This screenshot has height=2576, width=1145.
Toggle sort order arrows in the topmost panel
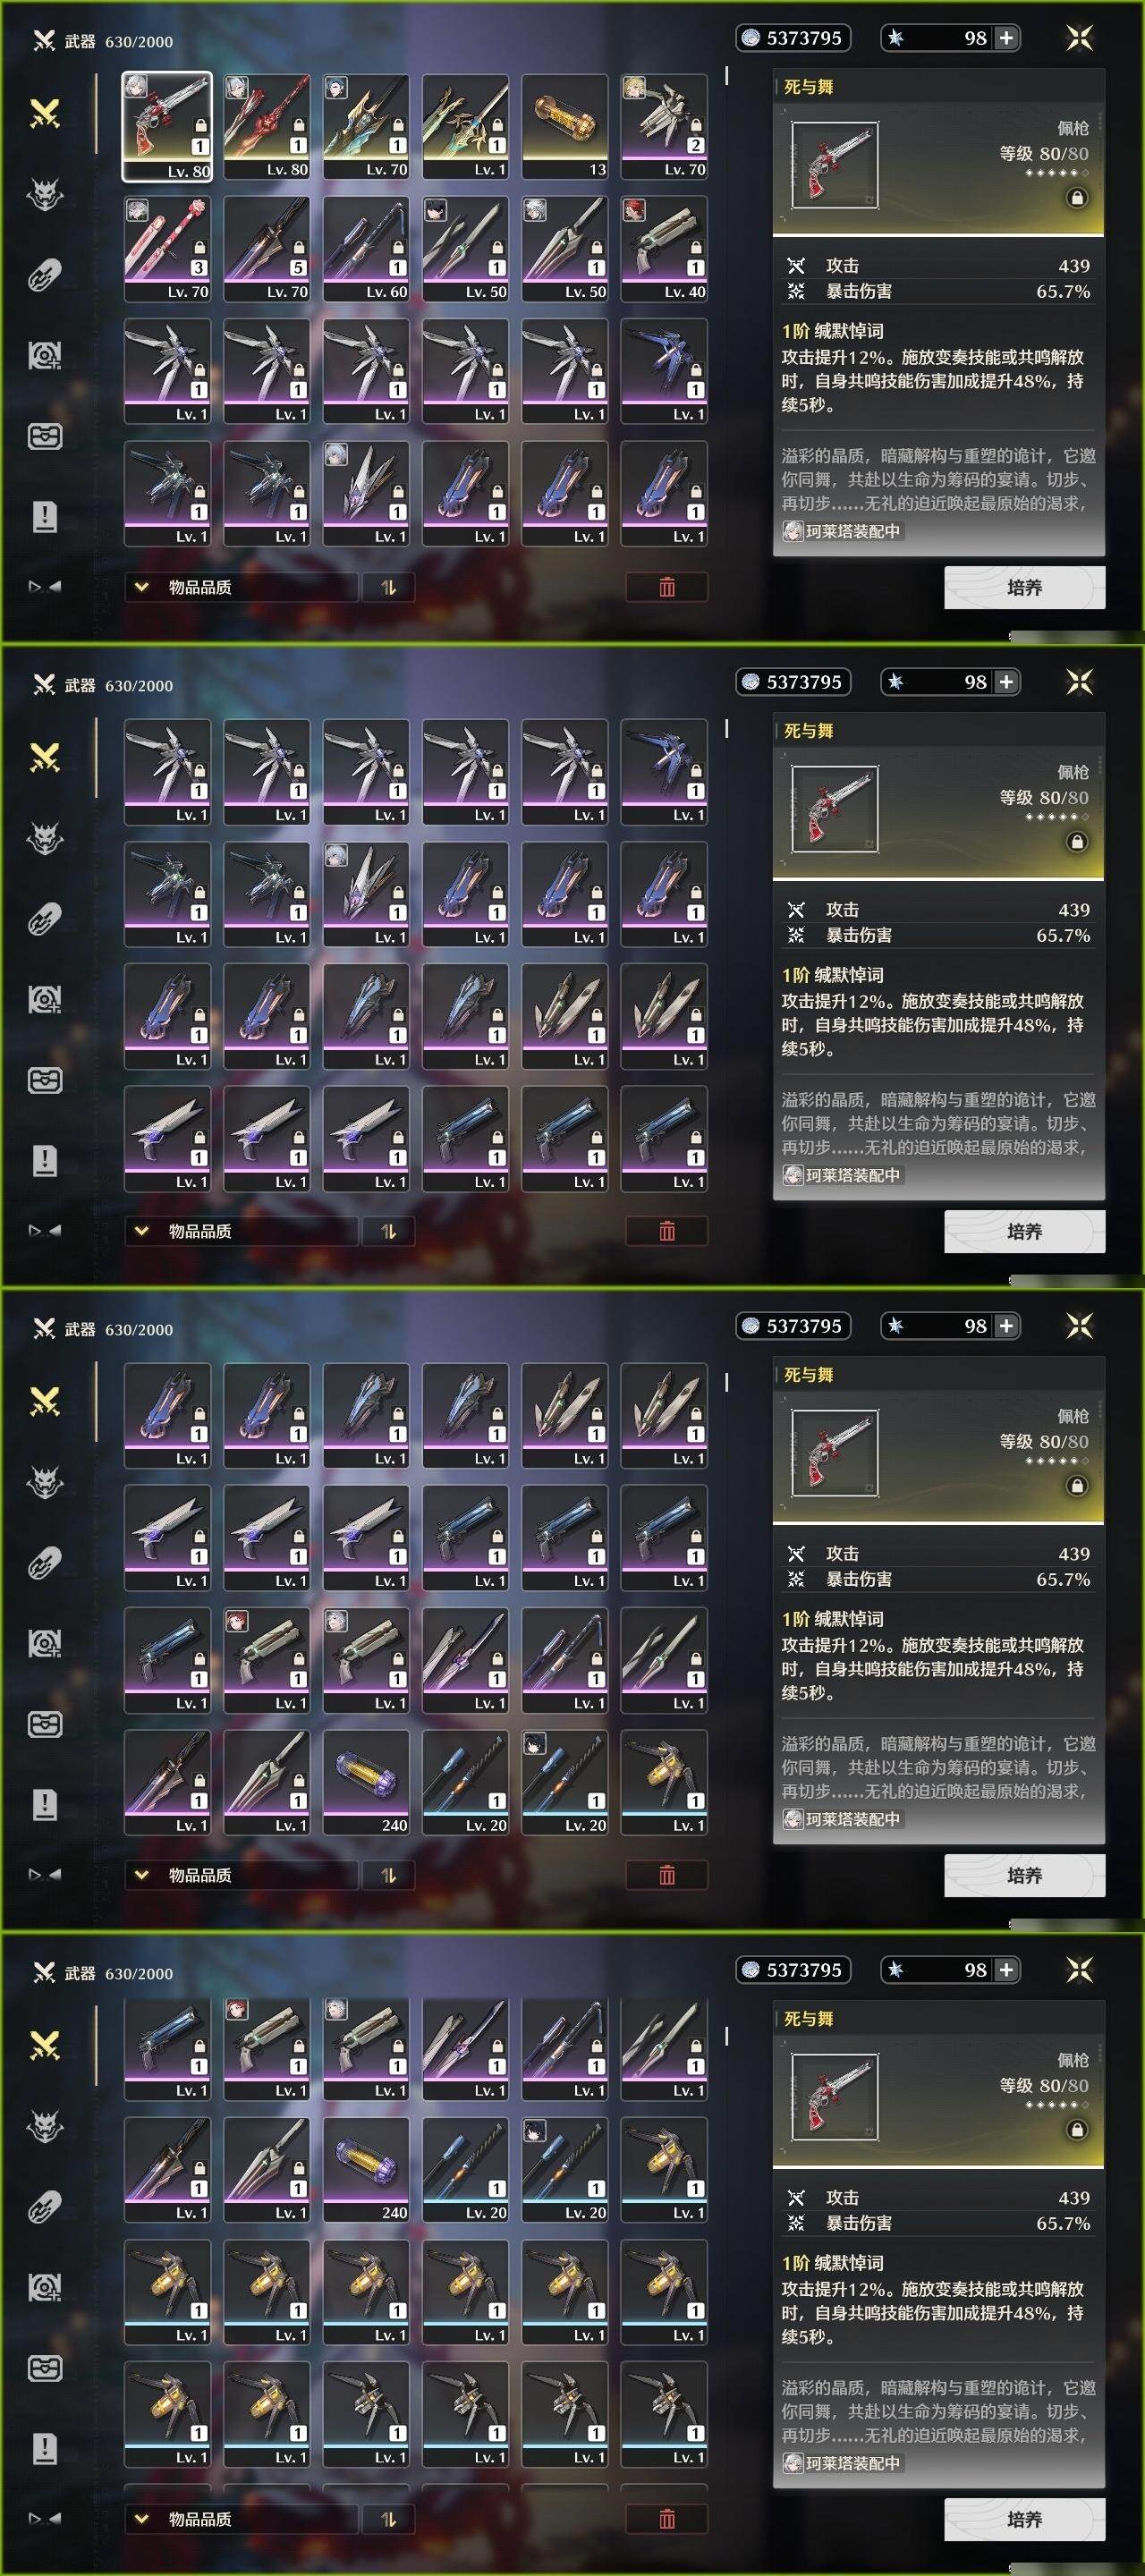[388, 587]
